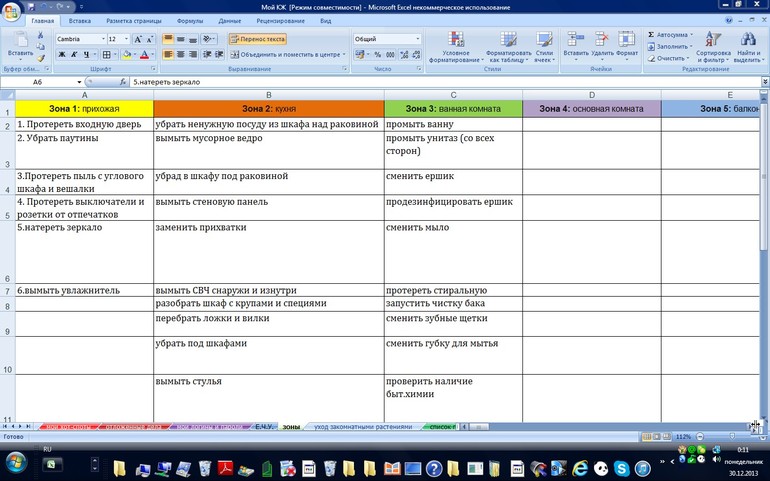Switch to the Формулы ribbon tab
770x481 pixels.
(x=189, y=20)
